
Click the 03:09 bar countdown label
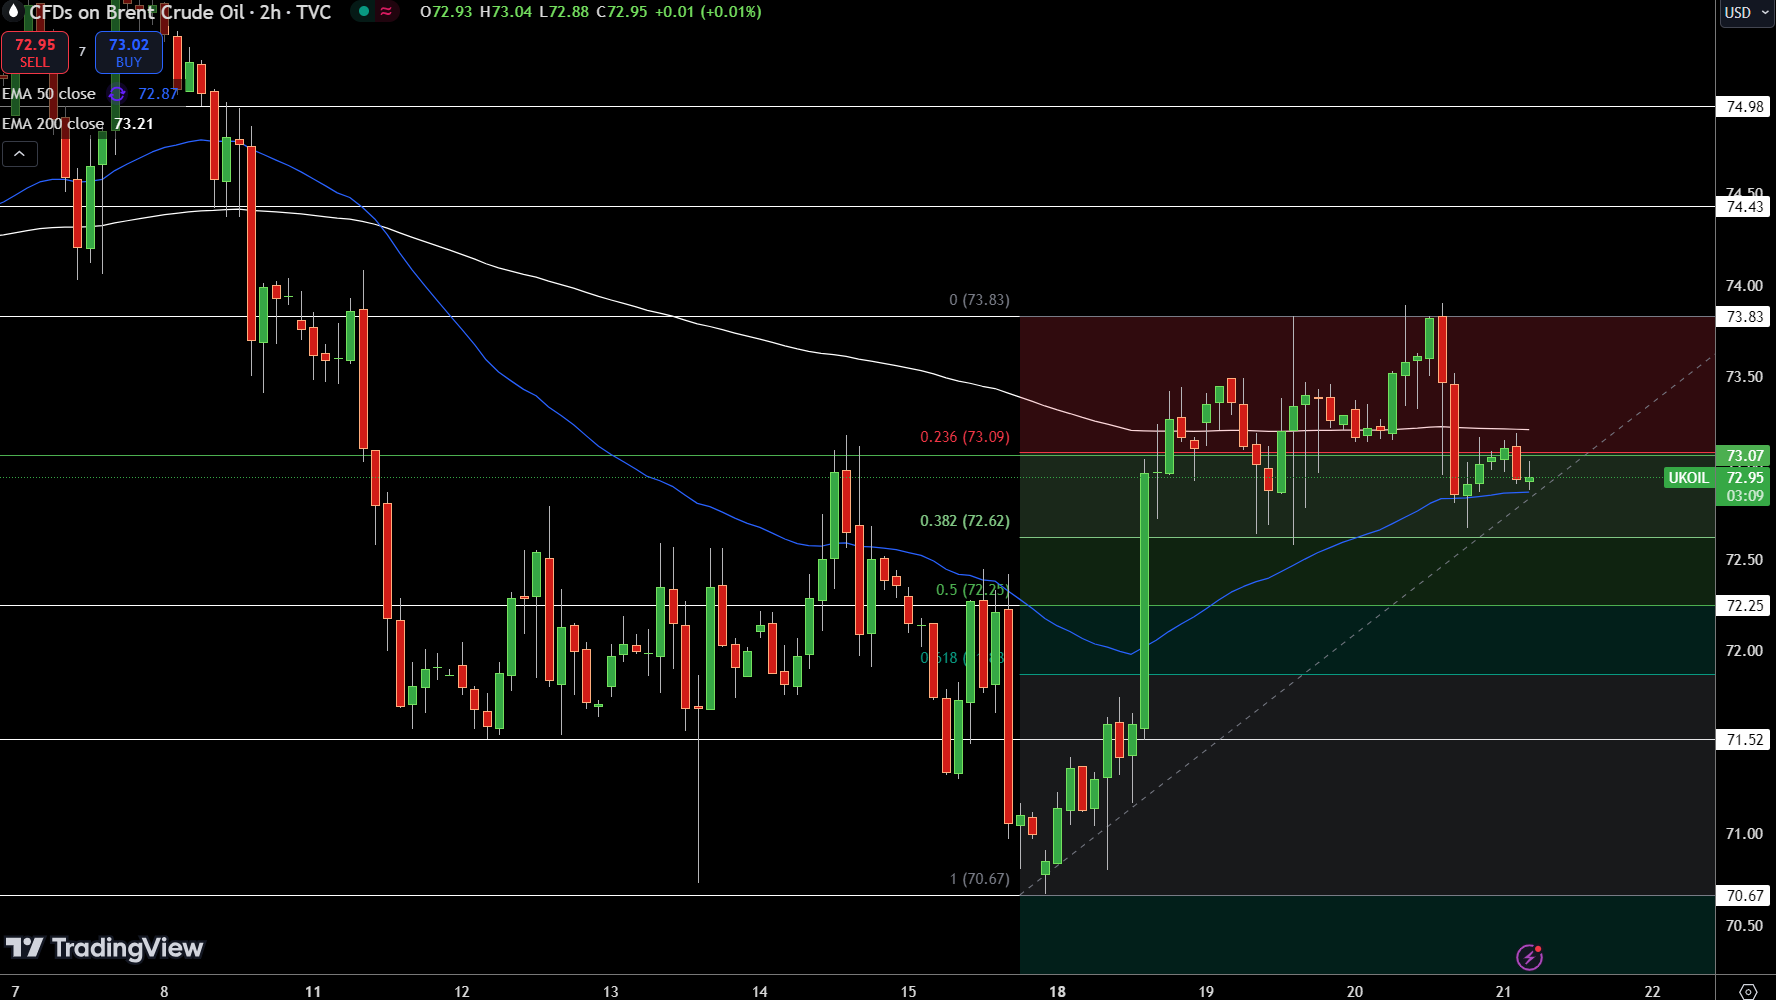click(x=1745, y=496)
